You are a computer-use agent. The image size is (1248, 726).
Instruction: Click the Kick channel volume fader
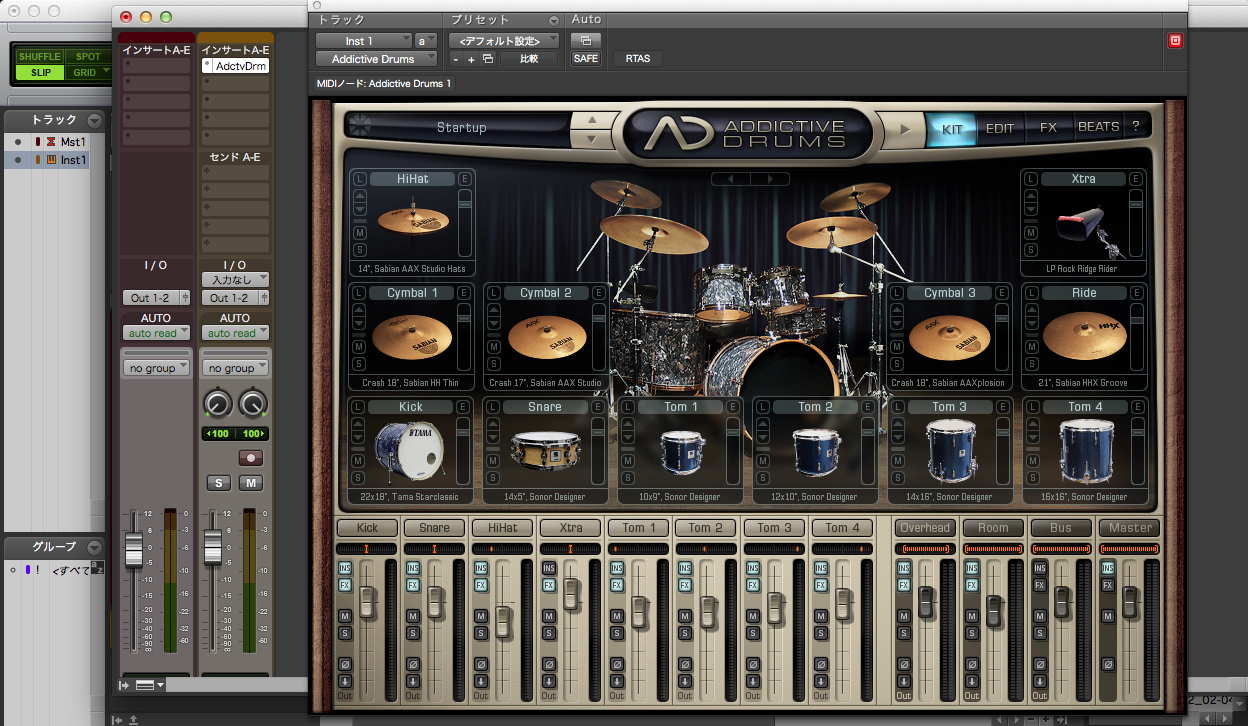pyautogui.click(x=367, y=601)
